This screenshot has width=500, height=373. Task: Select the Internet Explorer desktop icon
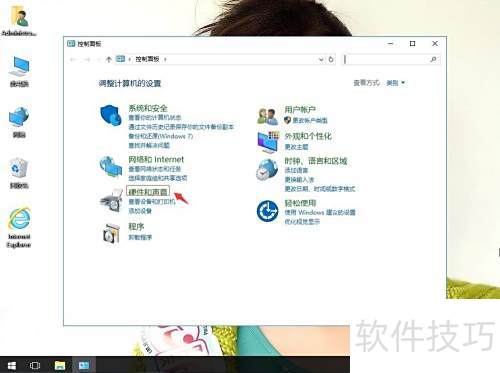click(19, 228)
